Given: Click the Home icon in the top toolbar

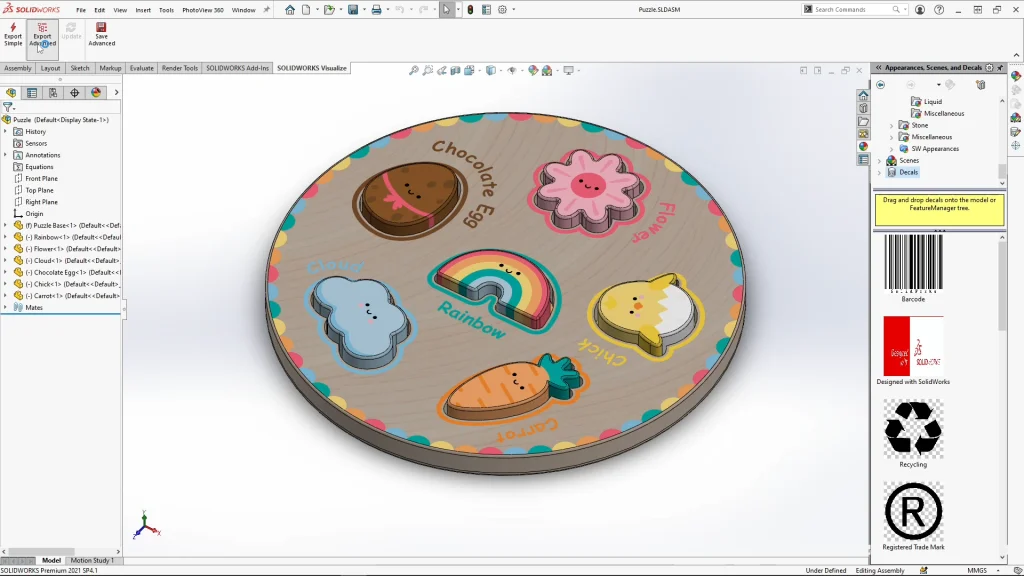Looking at the screenshot, I should [290, 10].
